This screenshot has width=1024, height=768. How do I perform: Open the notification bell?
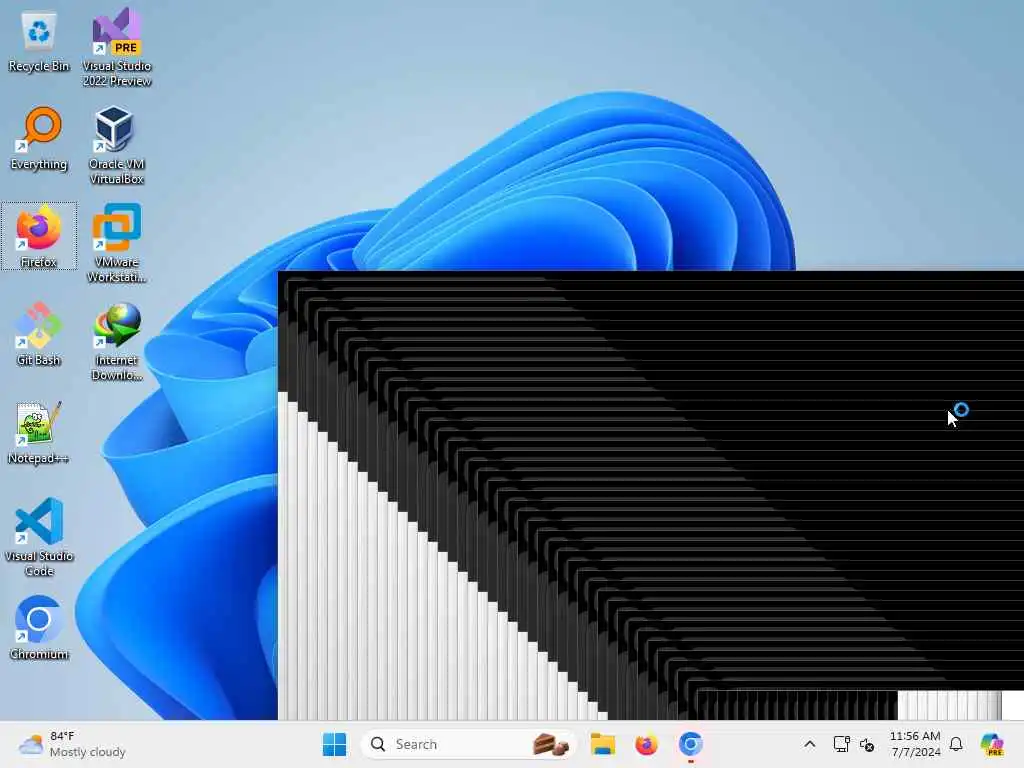pos(956,744)
